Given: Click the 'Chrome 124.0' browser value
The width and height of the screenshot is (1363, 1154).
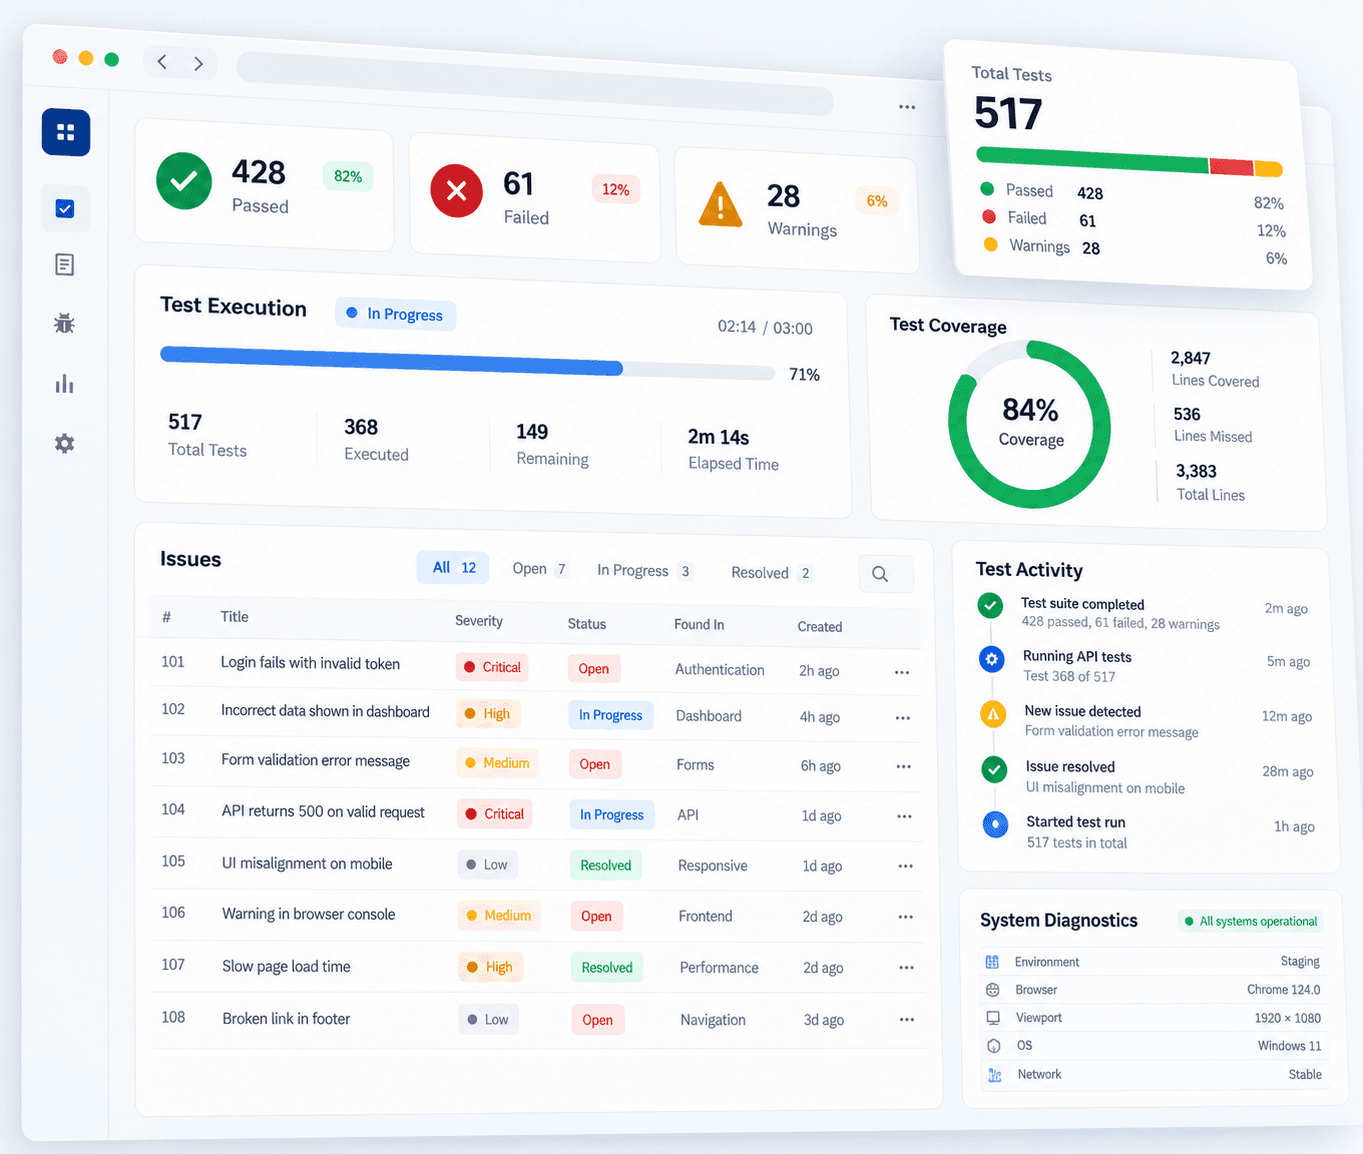Looking at the screenshot, I should (x=1283, y=990).
